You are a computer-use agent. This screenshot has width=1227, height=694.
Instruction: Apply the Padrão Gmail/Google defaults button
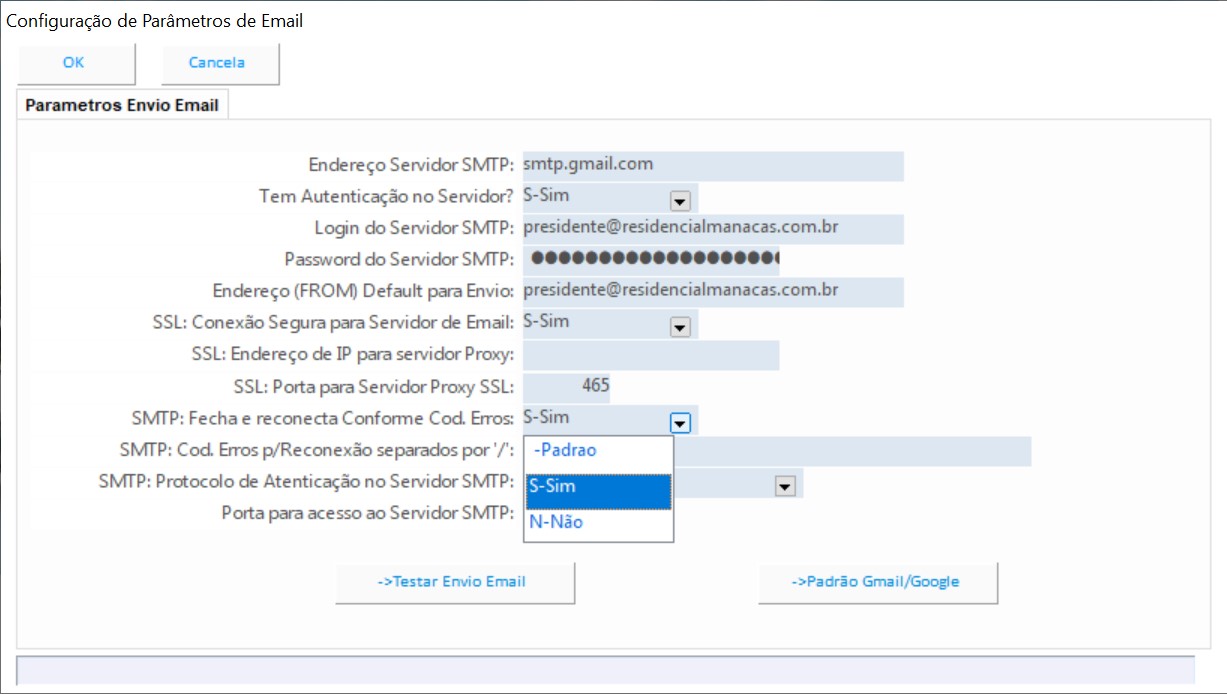[x=876, y=582]
